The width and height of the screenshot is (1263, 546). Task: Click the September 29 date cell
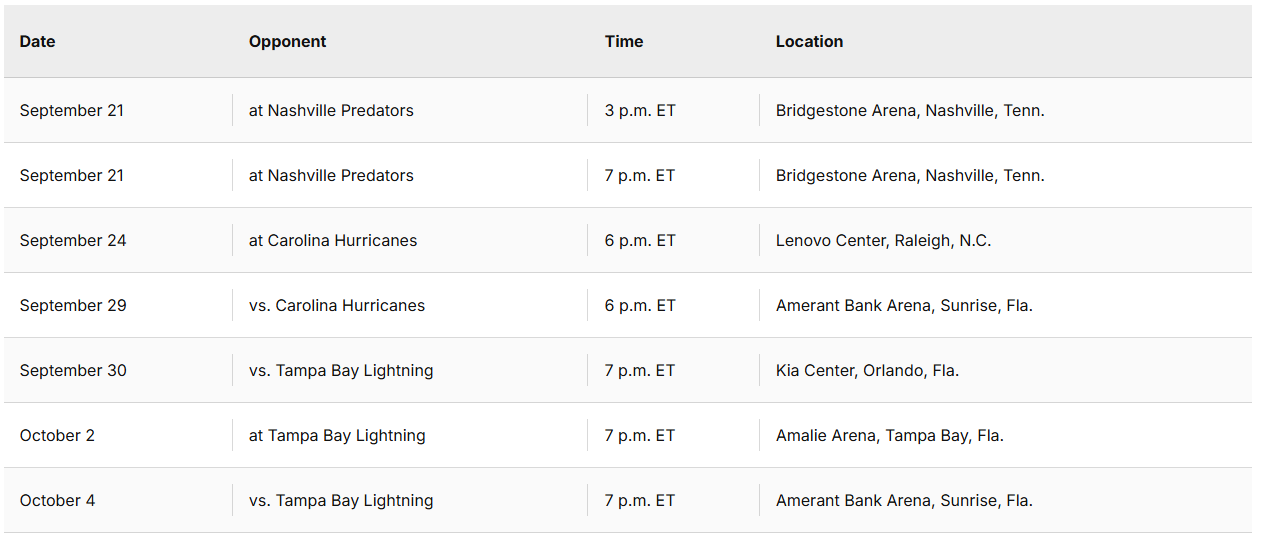(73, 306)
